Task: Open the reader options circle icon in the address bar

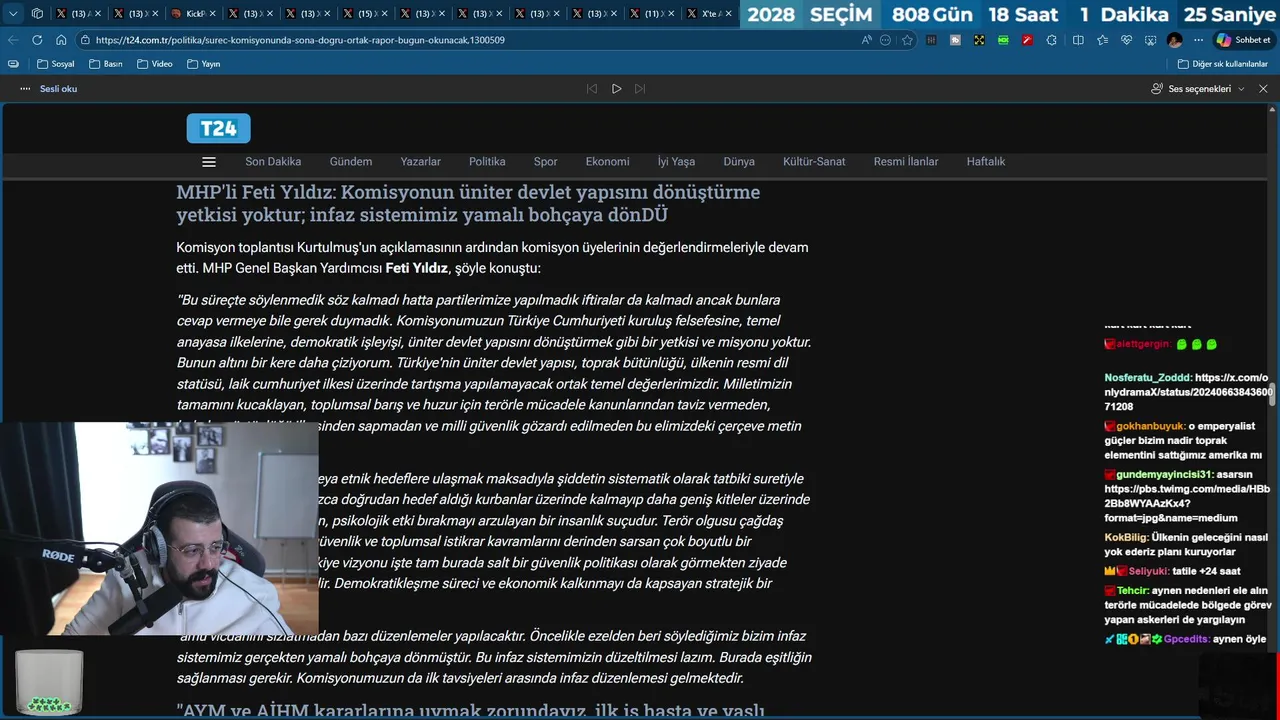Action: tap(886, 40)
